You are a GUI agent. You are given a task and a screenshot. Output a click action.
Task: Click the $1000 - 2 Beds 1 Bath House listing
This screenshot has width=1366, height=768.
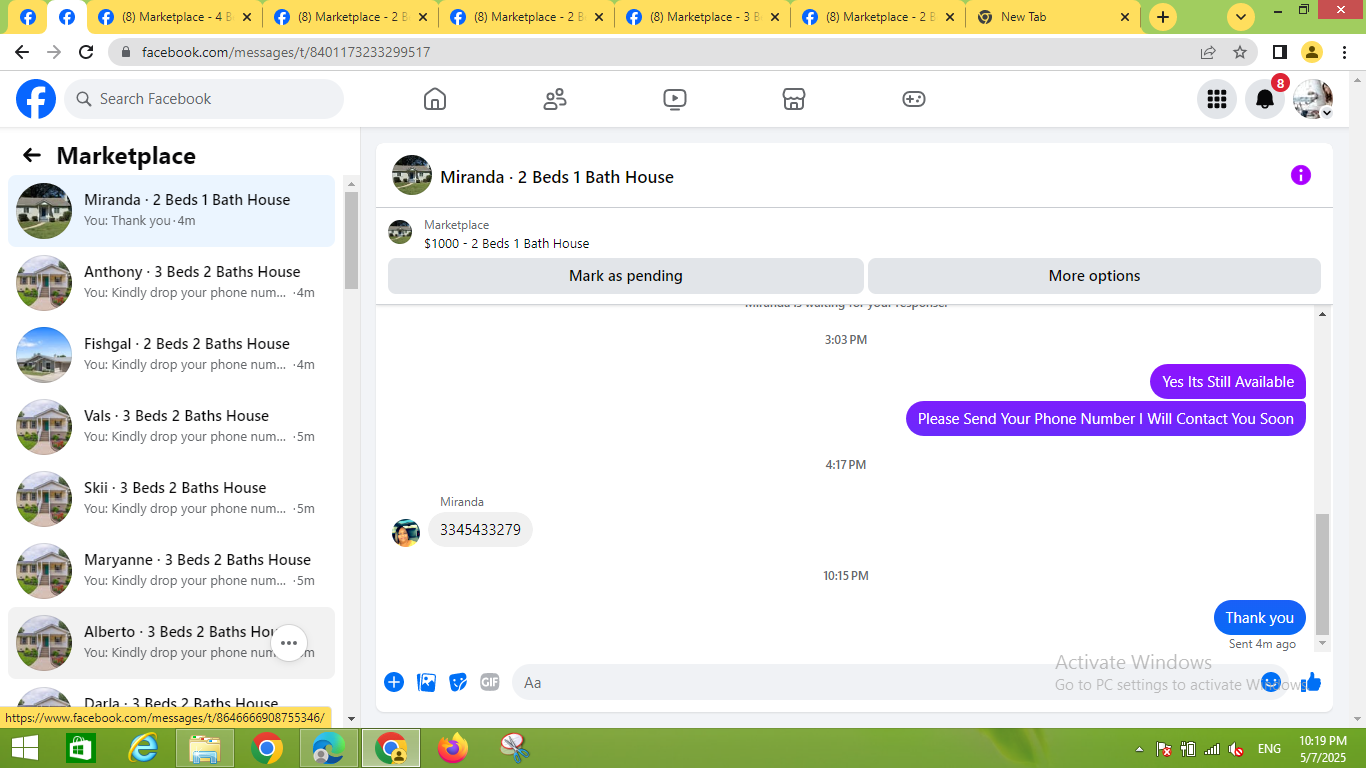506,243
